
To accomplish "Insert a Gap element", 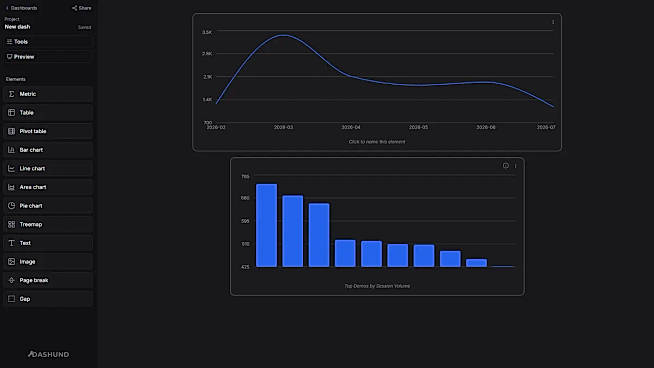I will (48, 299).
